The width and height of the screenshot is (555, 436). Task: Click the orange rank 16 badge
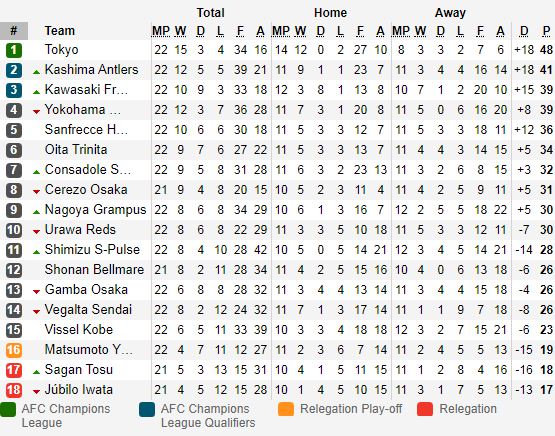[x=14, y=350]
